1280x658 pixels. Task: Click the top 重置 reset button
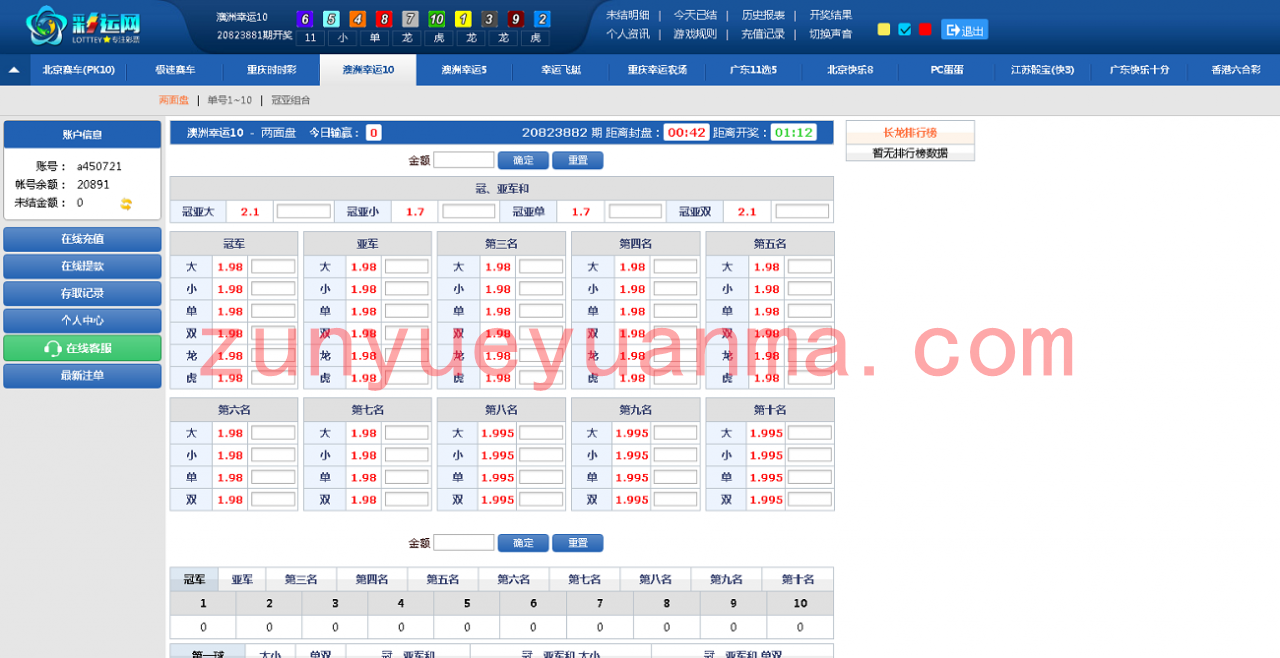pos(577,160)
